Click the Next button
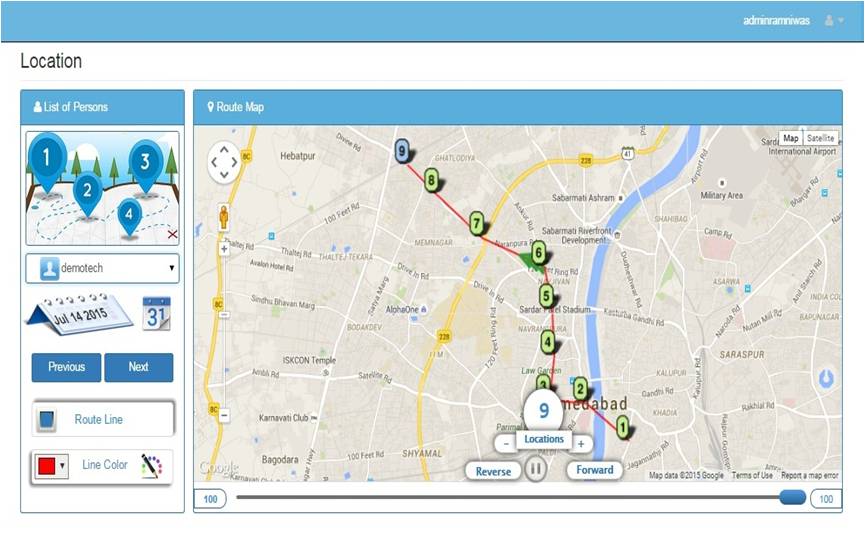The width and height of the screenshot is (865, 535). pos(138,367)
